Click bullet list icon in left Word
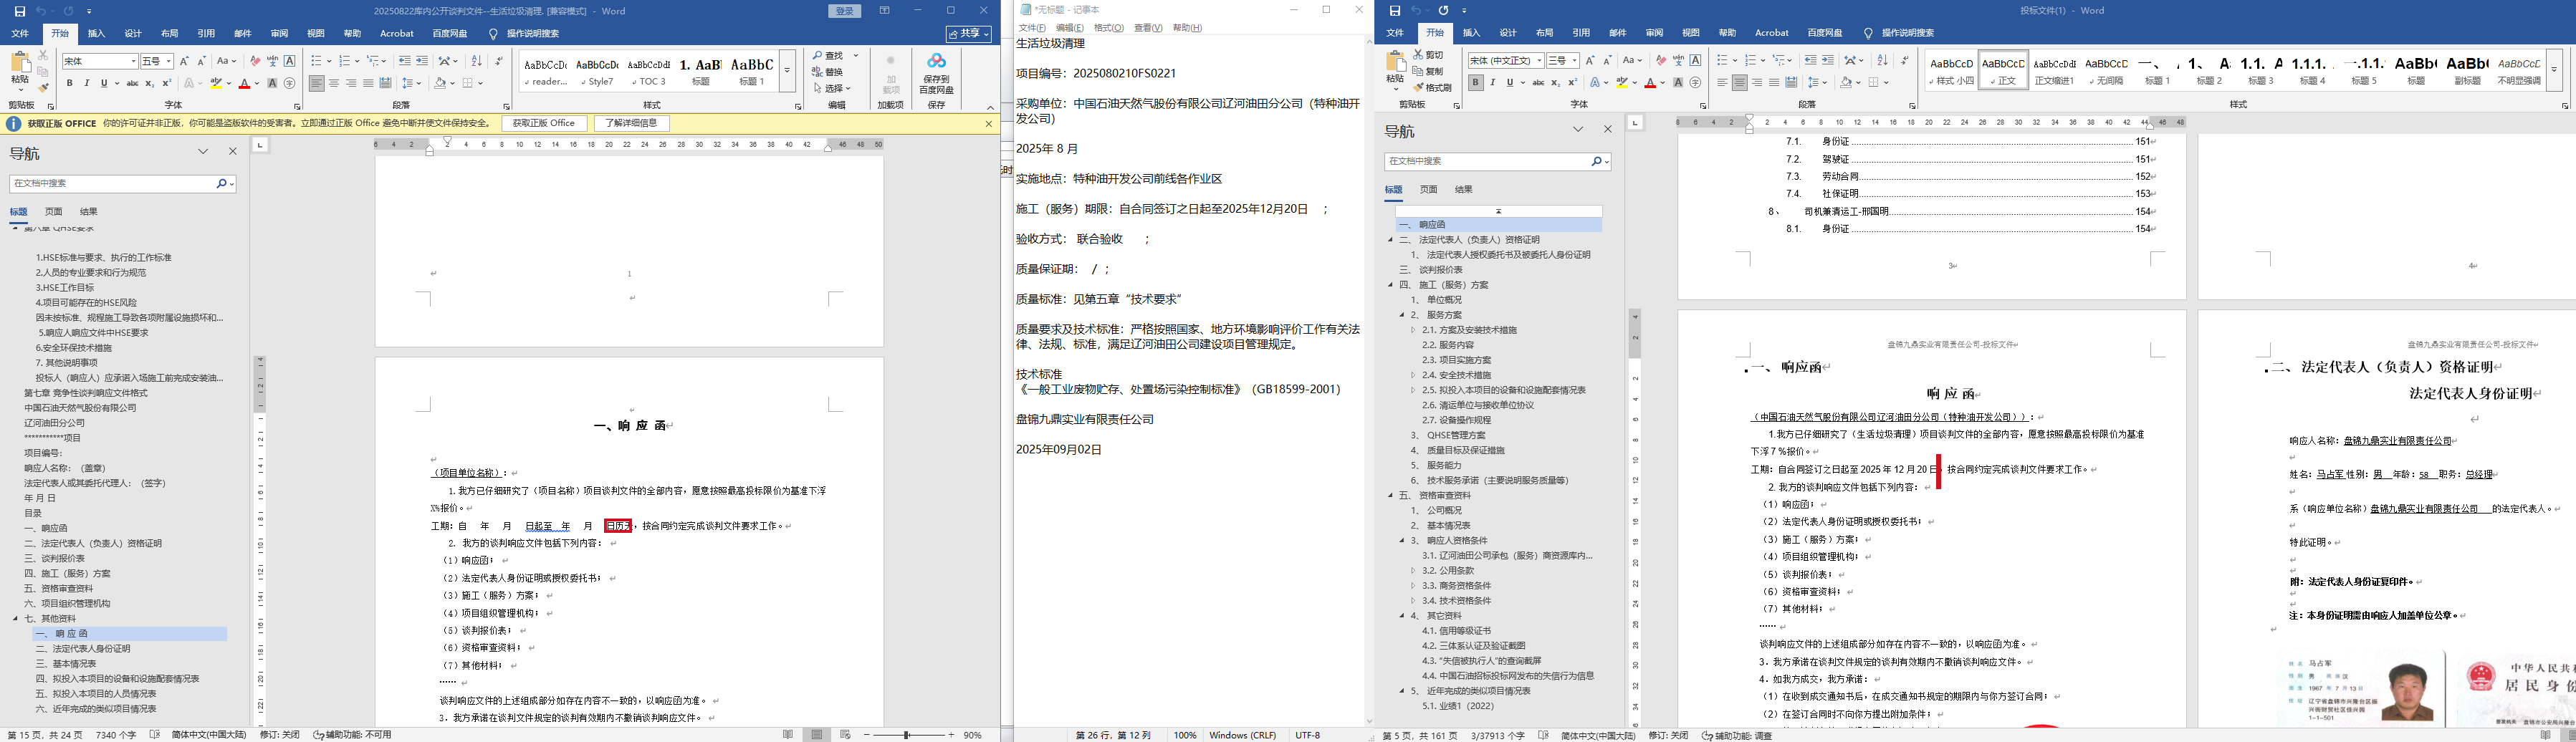 pos(315,61)
